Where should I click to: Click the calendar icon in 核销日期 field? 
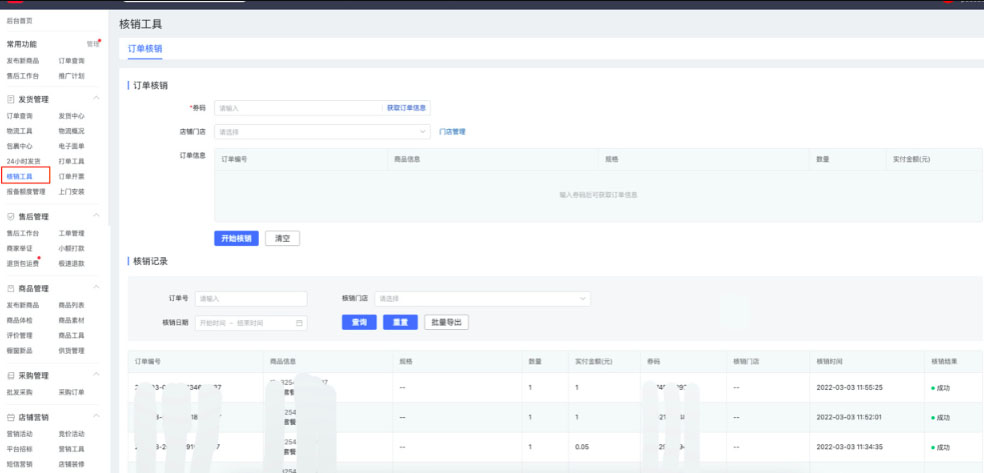click(299, 323)
